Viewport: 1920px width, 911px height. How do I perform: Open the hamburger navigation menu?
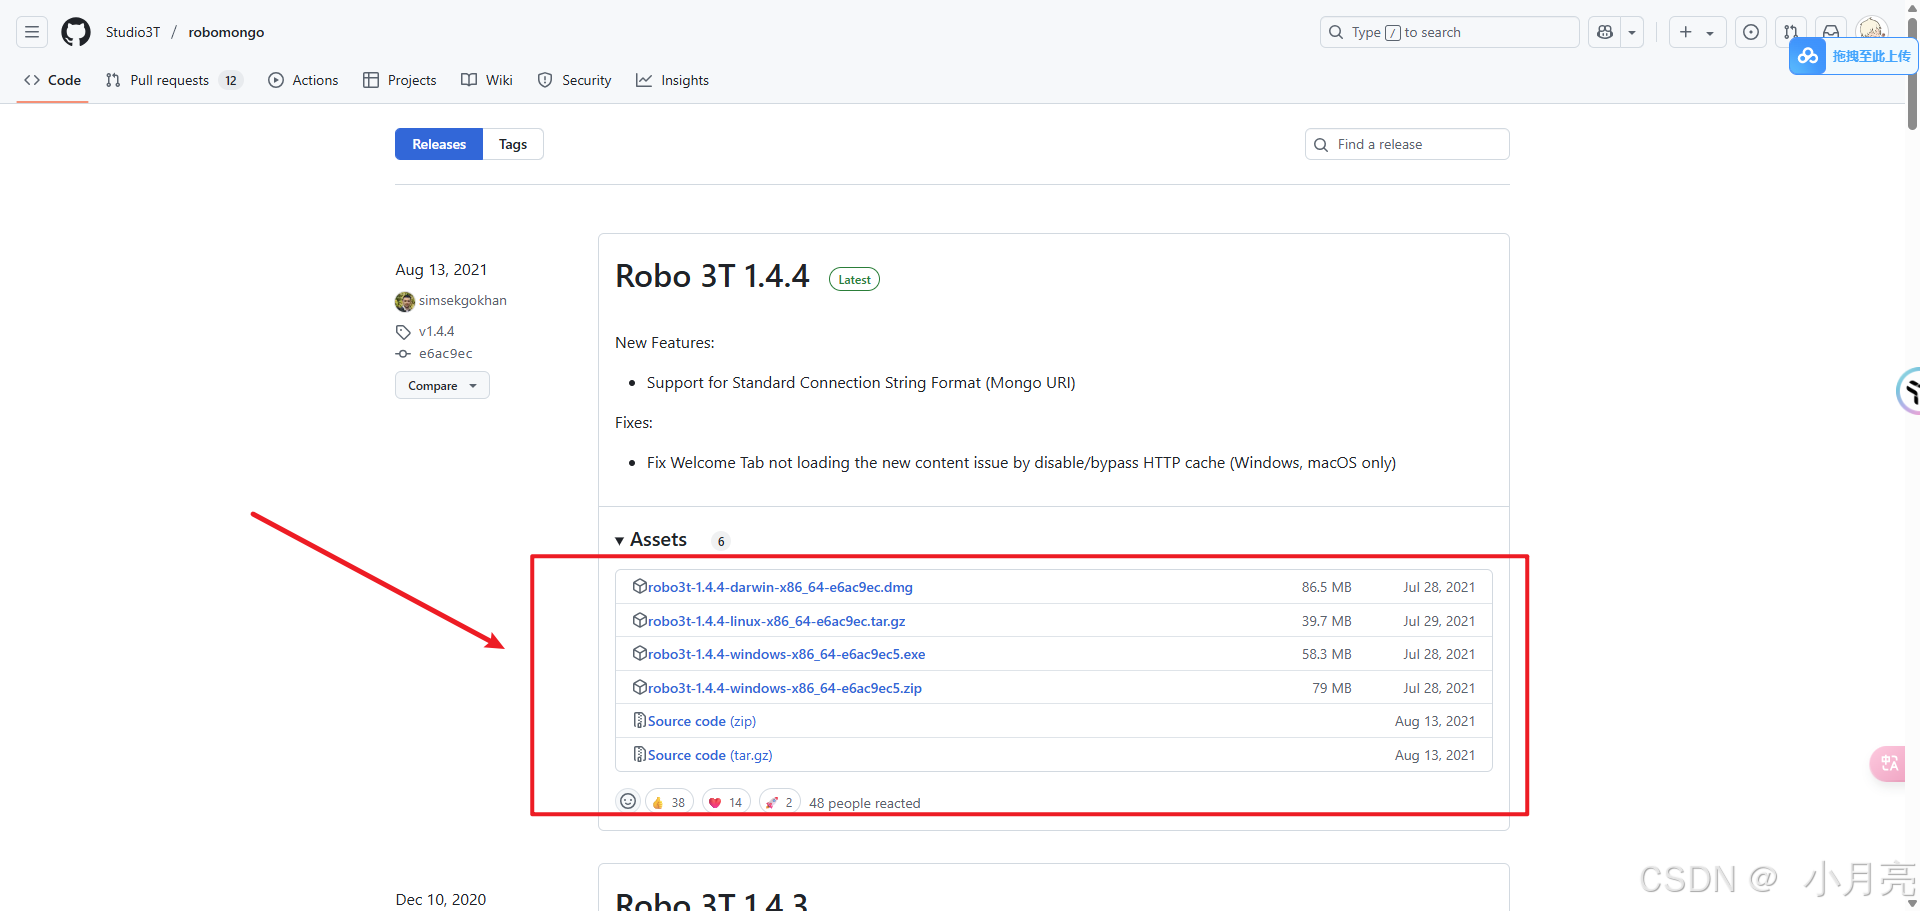coord(32,32)
